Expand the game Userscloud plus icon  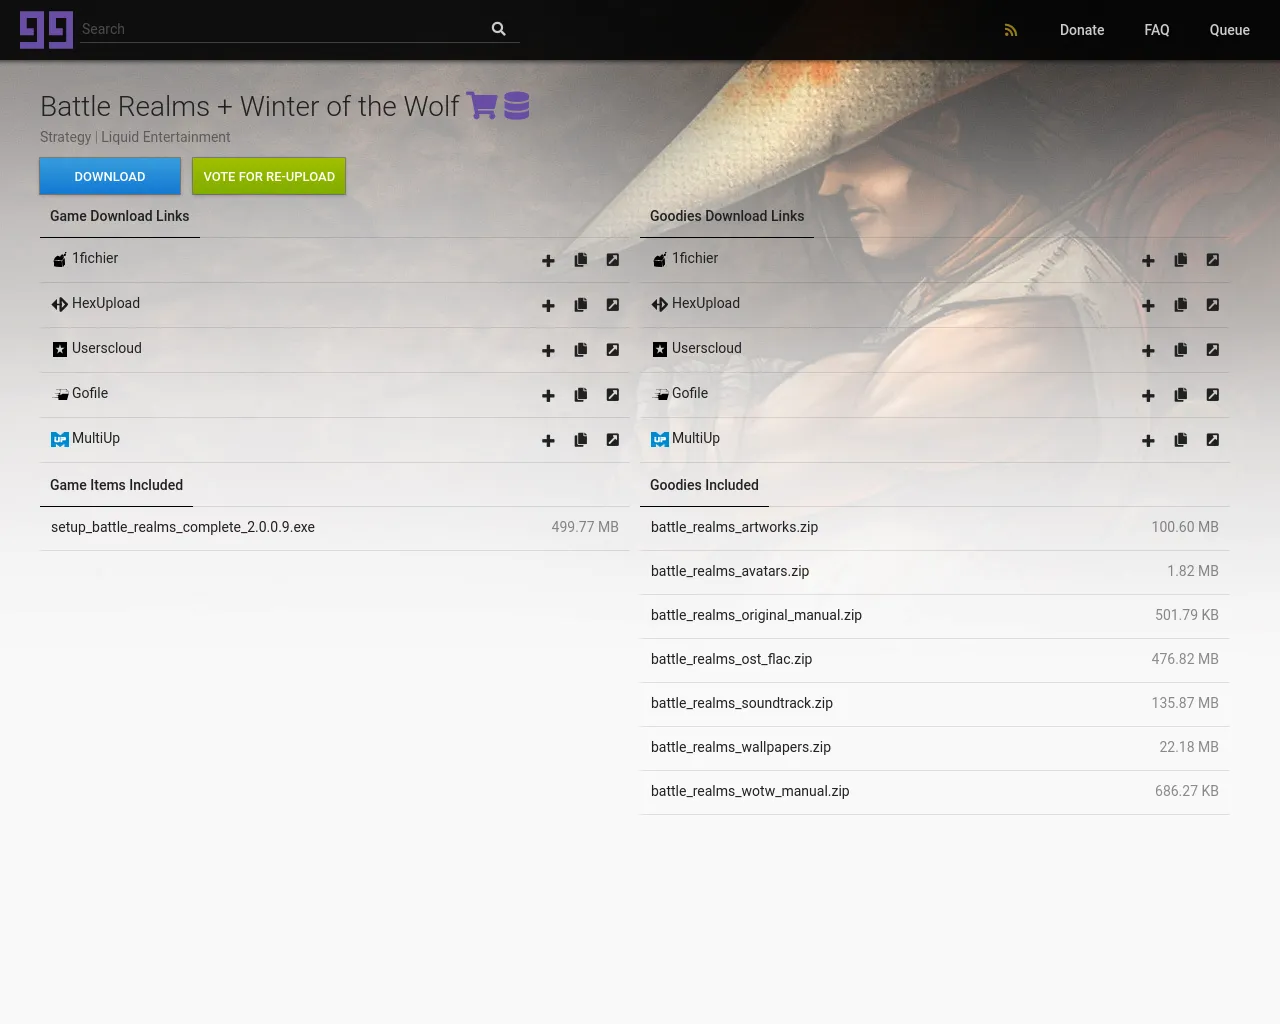pyautogui.click(x=548, y=350)
